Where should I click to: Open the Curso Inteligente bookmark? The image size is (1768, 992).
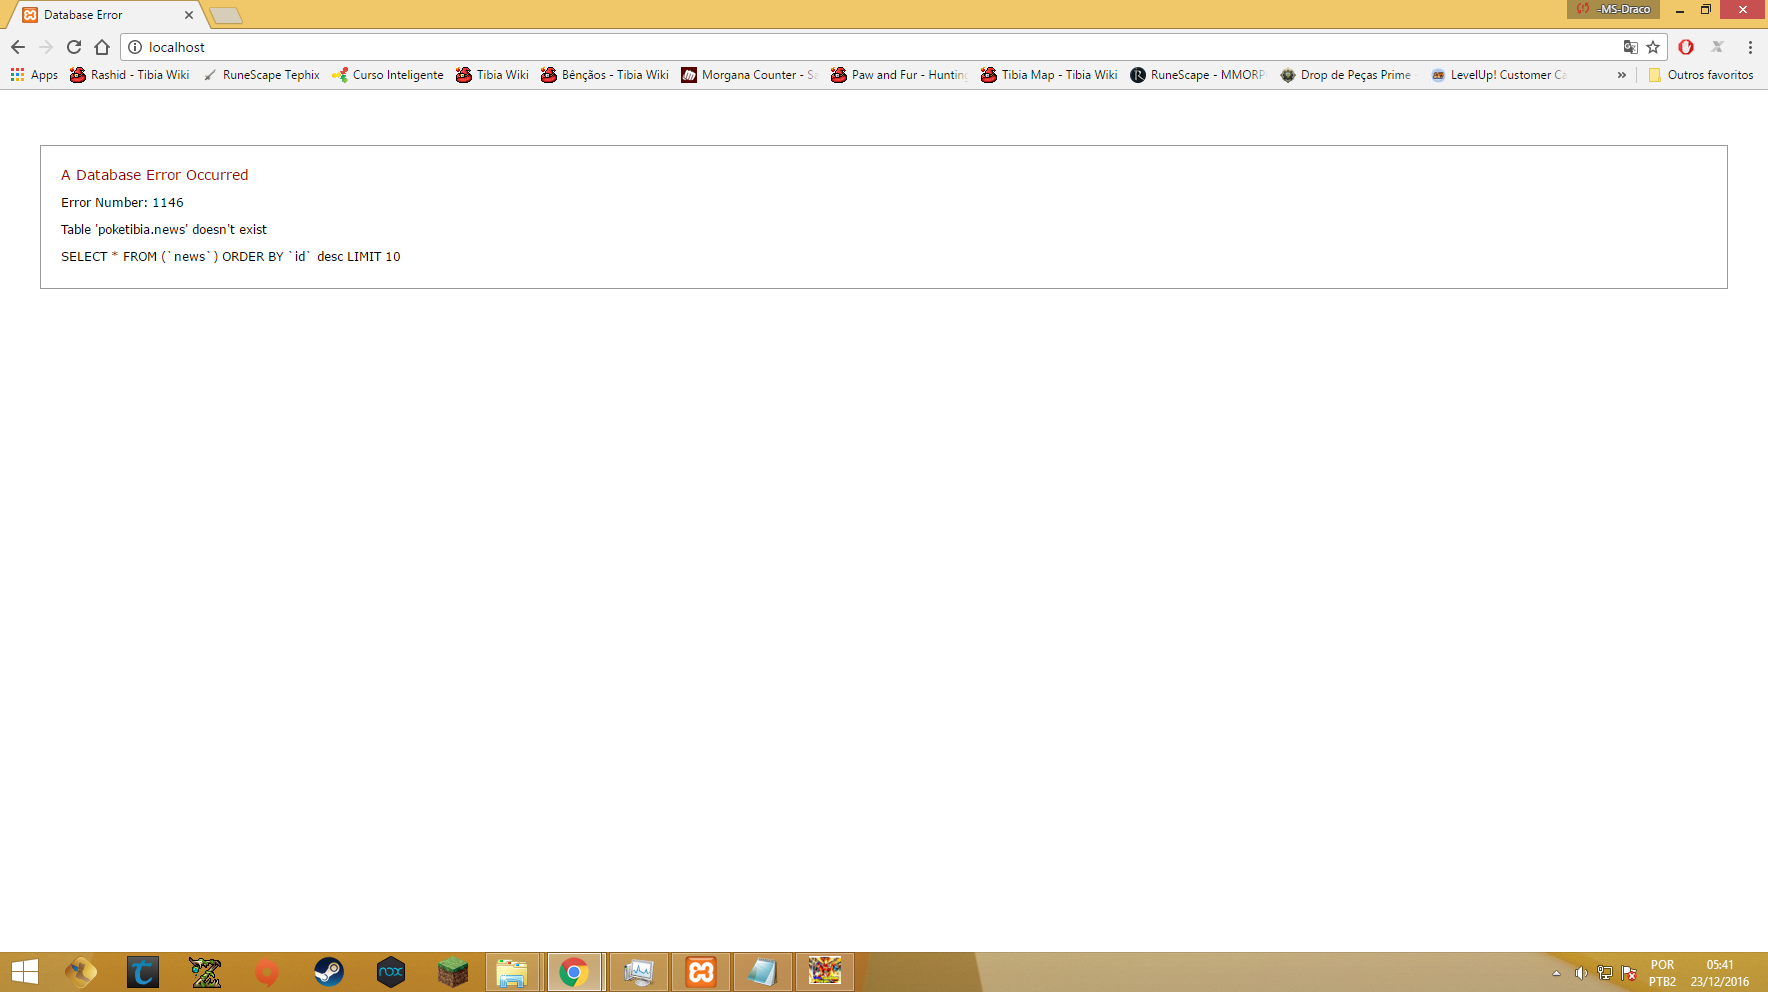388,75
